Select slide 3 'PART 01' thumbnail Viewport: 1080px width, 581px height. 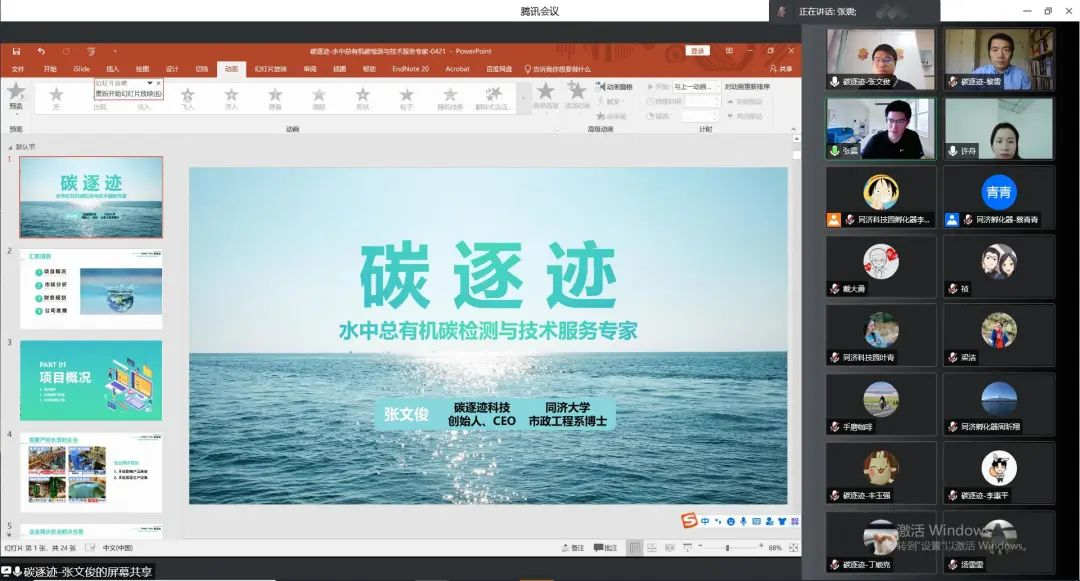91,381
